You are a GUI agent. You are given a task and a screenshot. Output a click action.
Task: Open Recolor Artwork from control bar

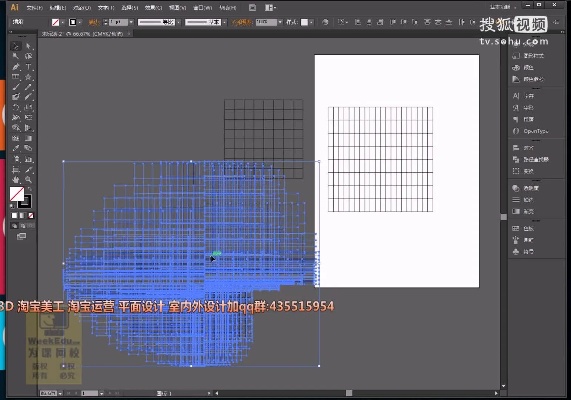point(325,22)
